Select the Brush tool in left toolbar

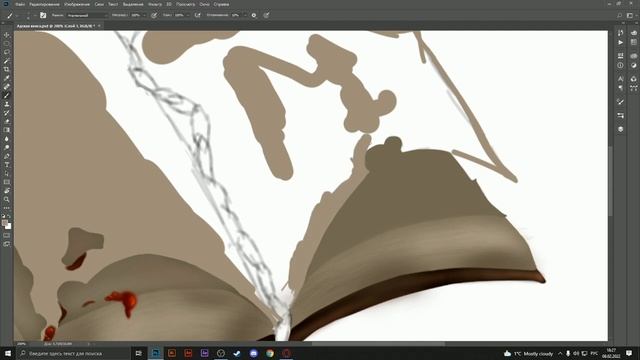tap(7, 95)
